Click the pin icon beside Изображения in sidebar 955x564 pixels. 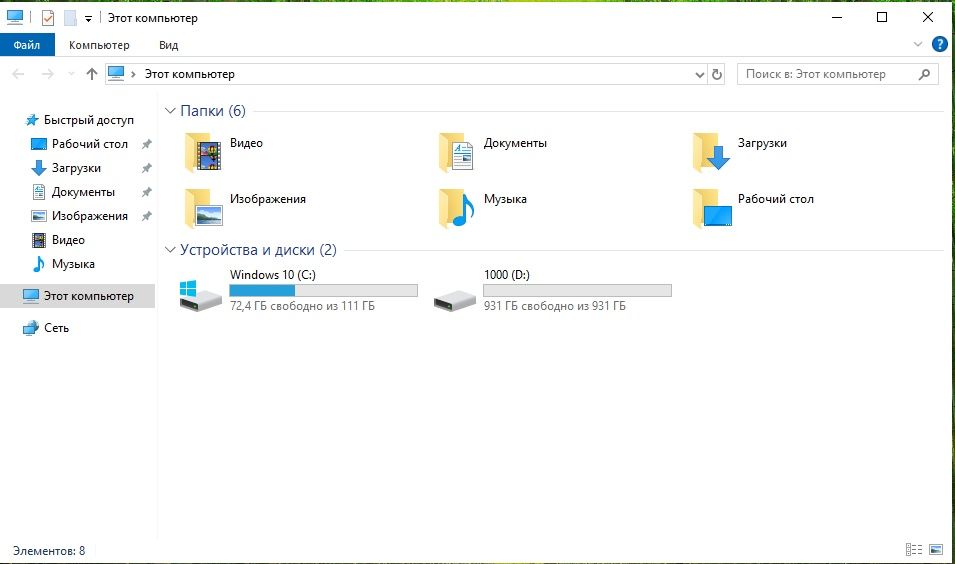[x=146, y=216]
